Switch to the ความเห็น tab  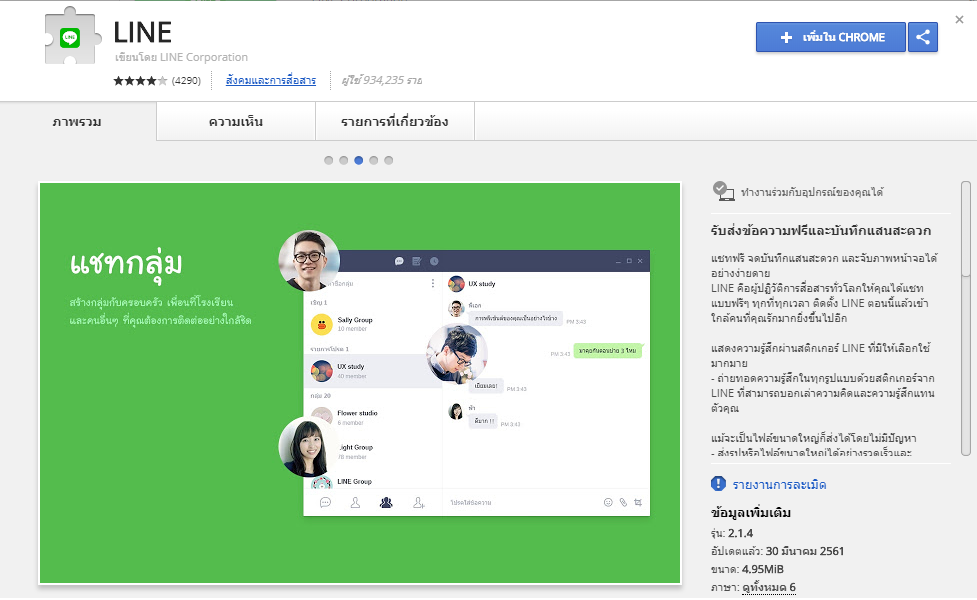point(236,121)
